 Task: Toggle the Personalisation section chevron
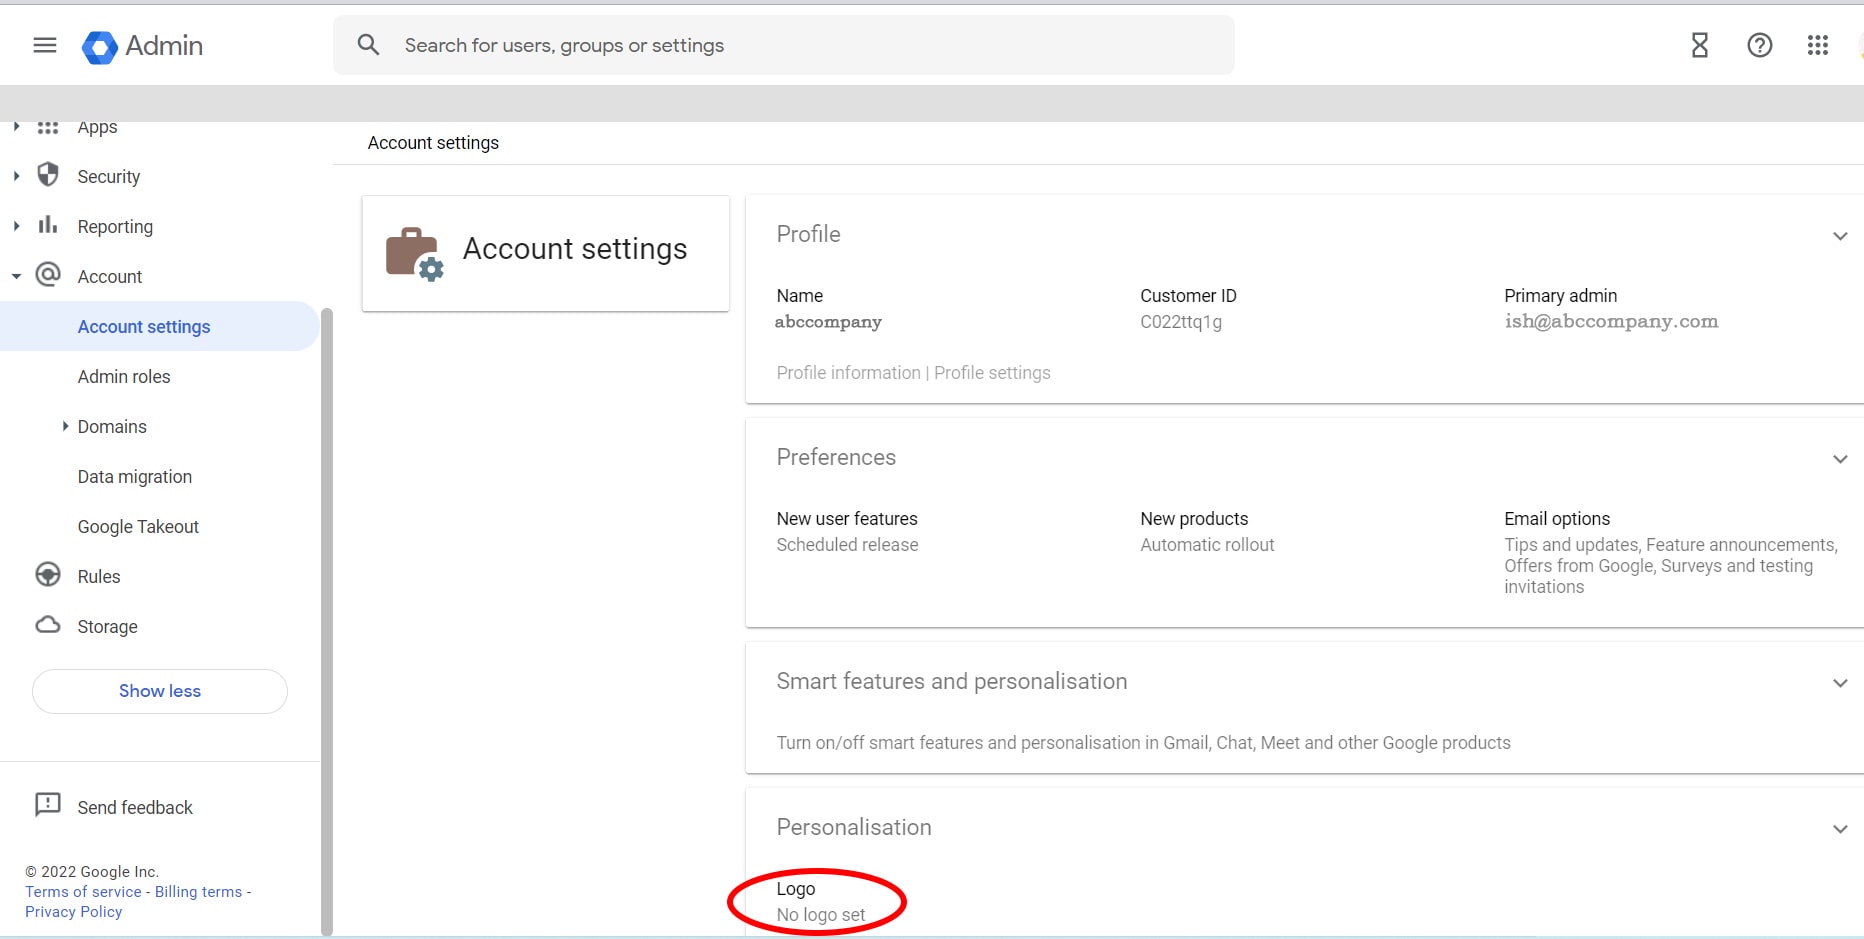point(1840,829)
